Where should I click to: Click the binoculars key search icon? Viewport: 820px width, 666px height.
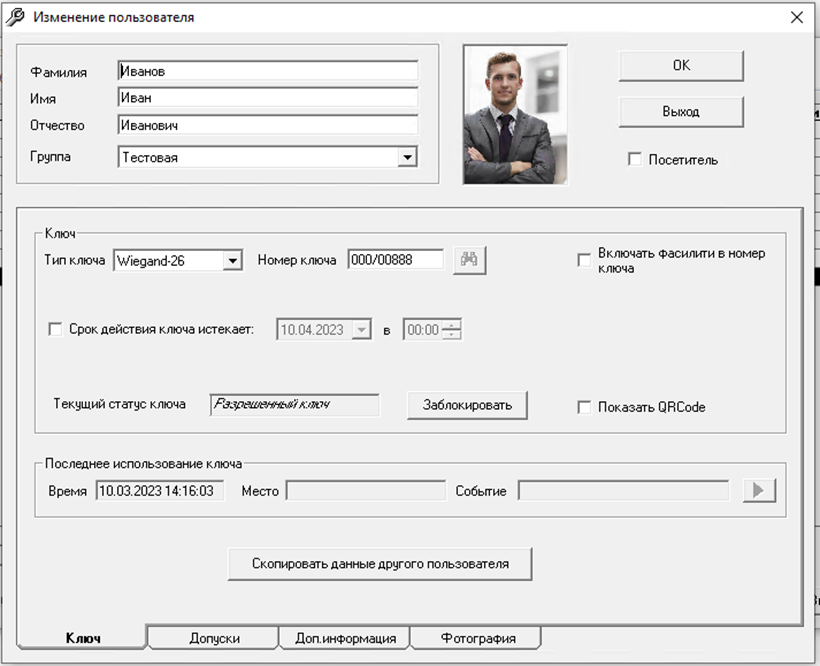pos(469,260)
